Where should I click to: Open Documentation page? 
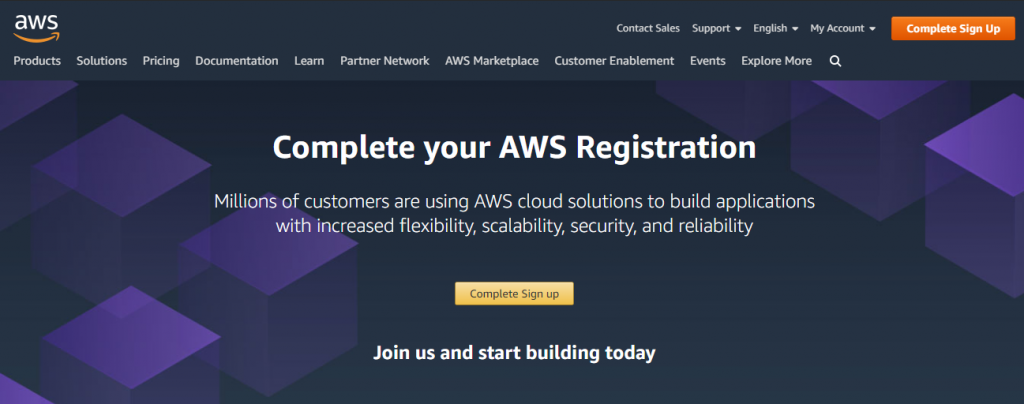[236, 61]
